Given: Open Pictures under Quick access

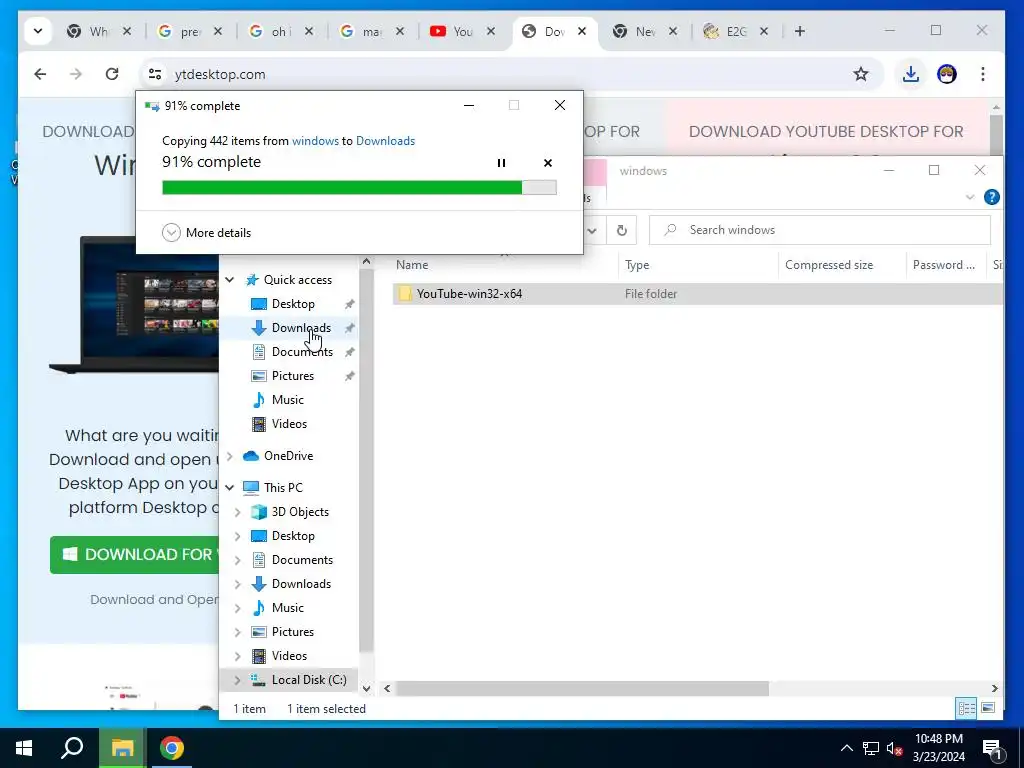Looking at the screenshot, I should pos(293,376).
